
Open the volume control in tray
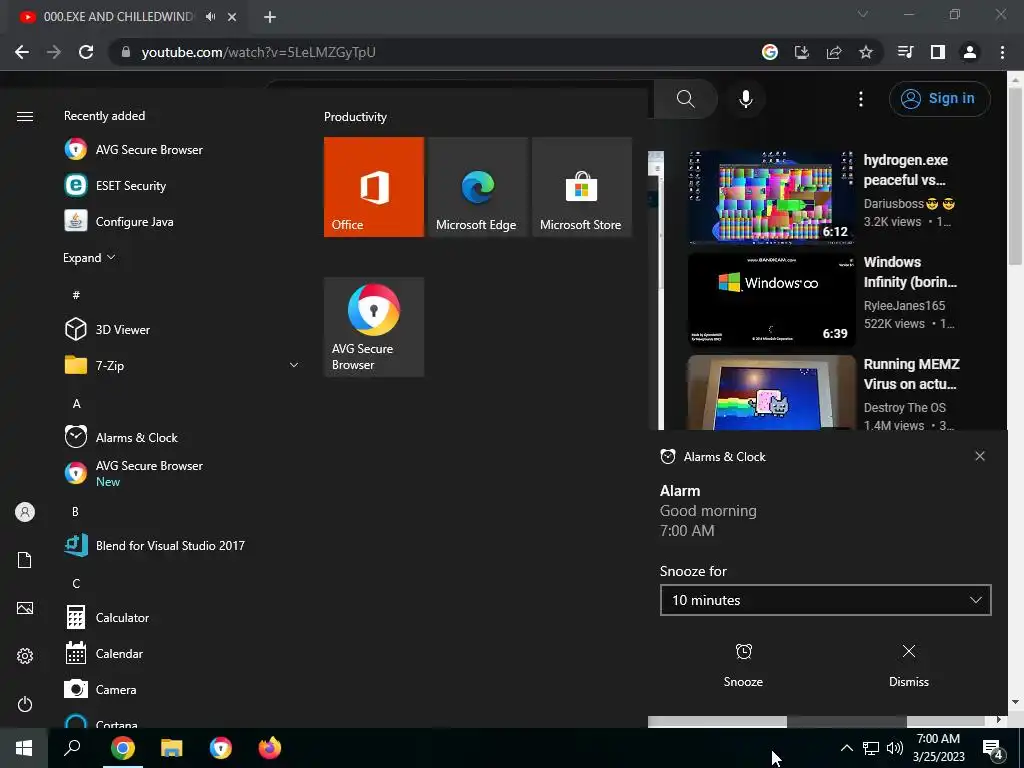pos(895,748)
